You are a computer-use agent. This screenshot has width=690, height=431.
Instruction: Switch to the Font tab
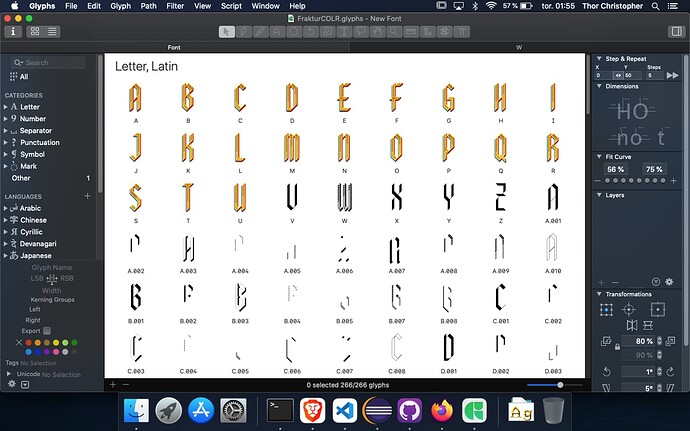point(174,47)
